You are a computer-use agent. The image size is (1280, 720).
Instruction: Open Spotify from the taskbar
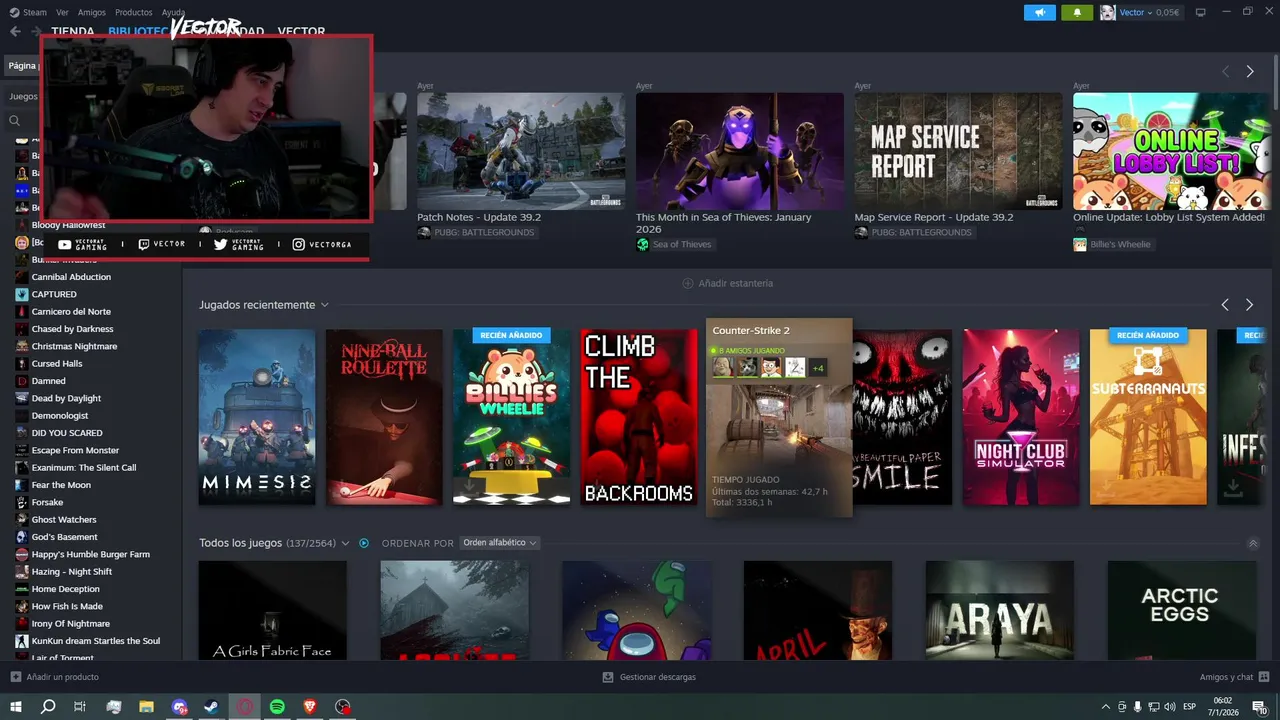[x=277, y=707]
